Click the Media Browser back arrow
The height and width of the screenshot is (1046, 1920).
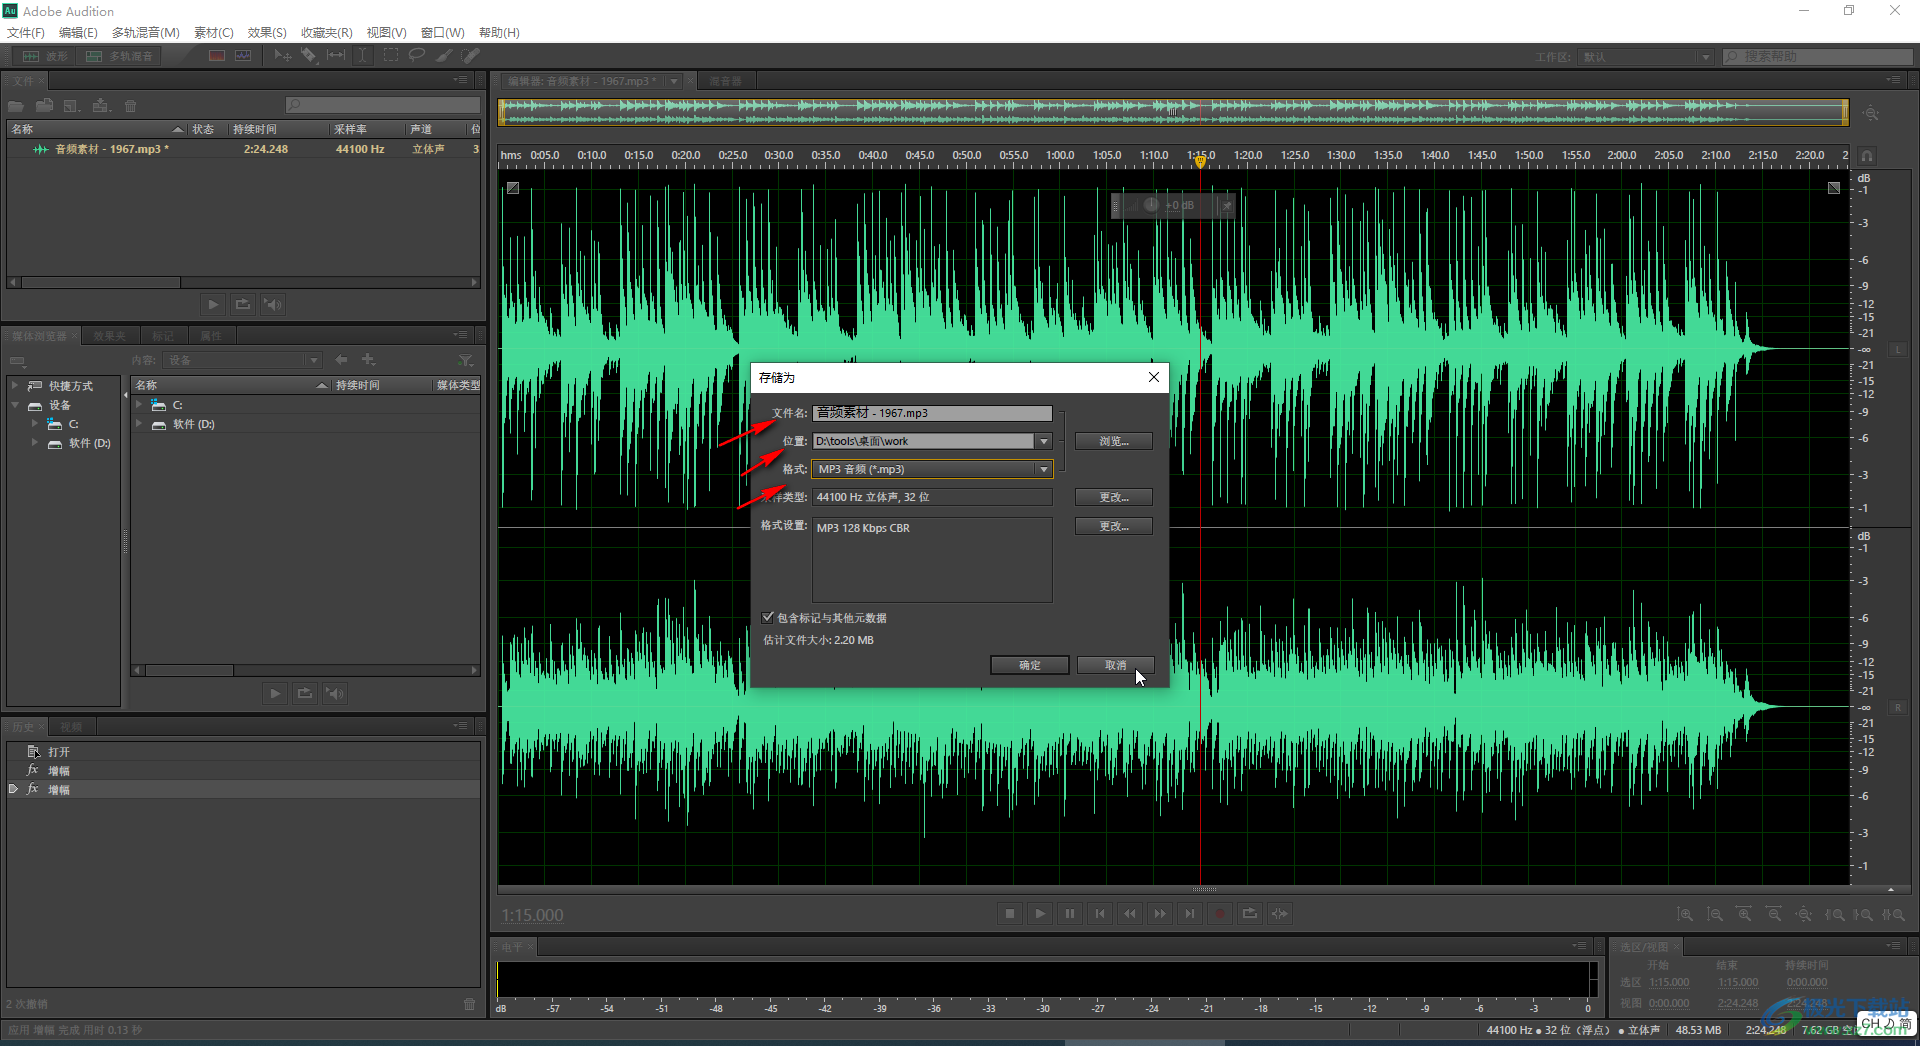342,359
